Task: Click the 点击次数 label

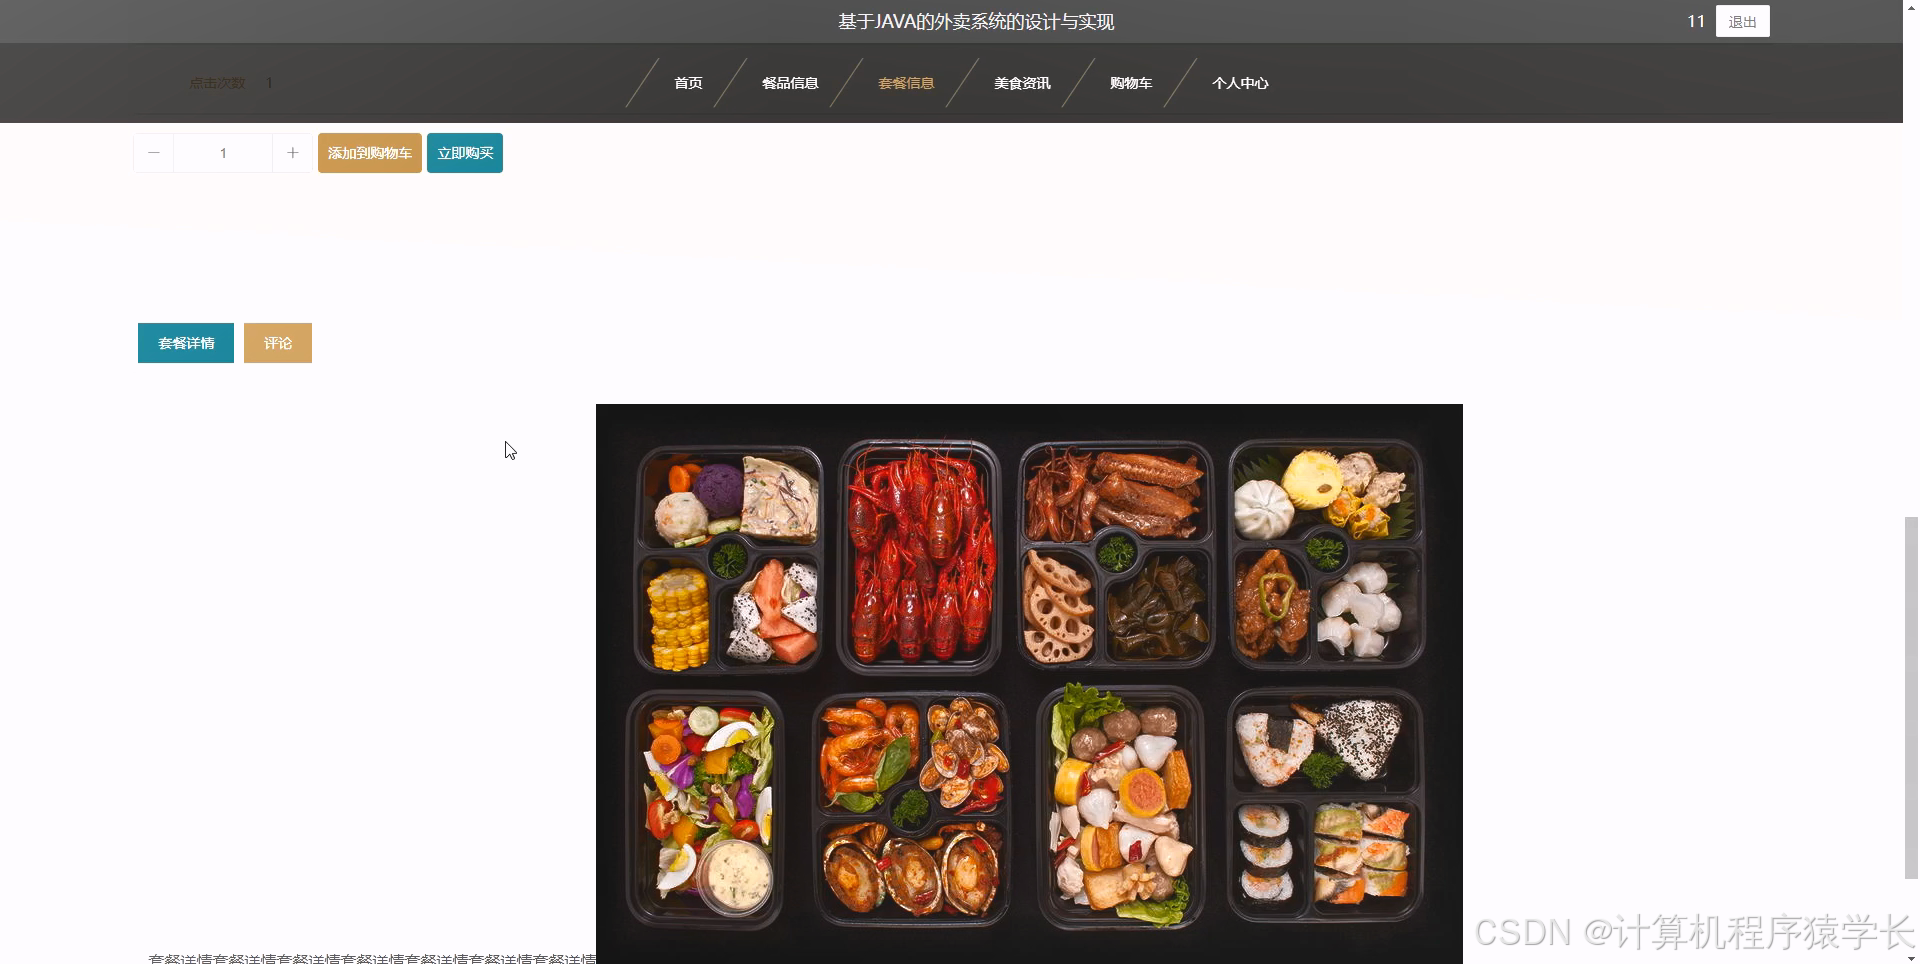Action: (217, 83)
